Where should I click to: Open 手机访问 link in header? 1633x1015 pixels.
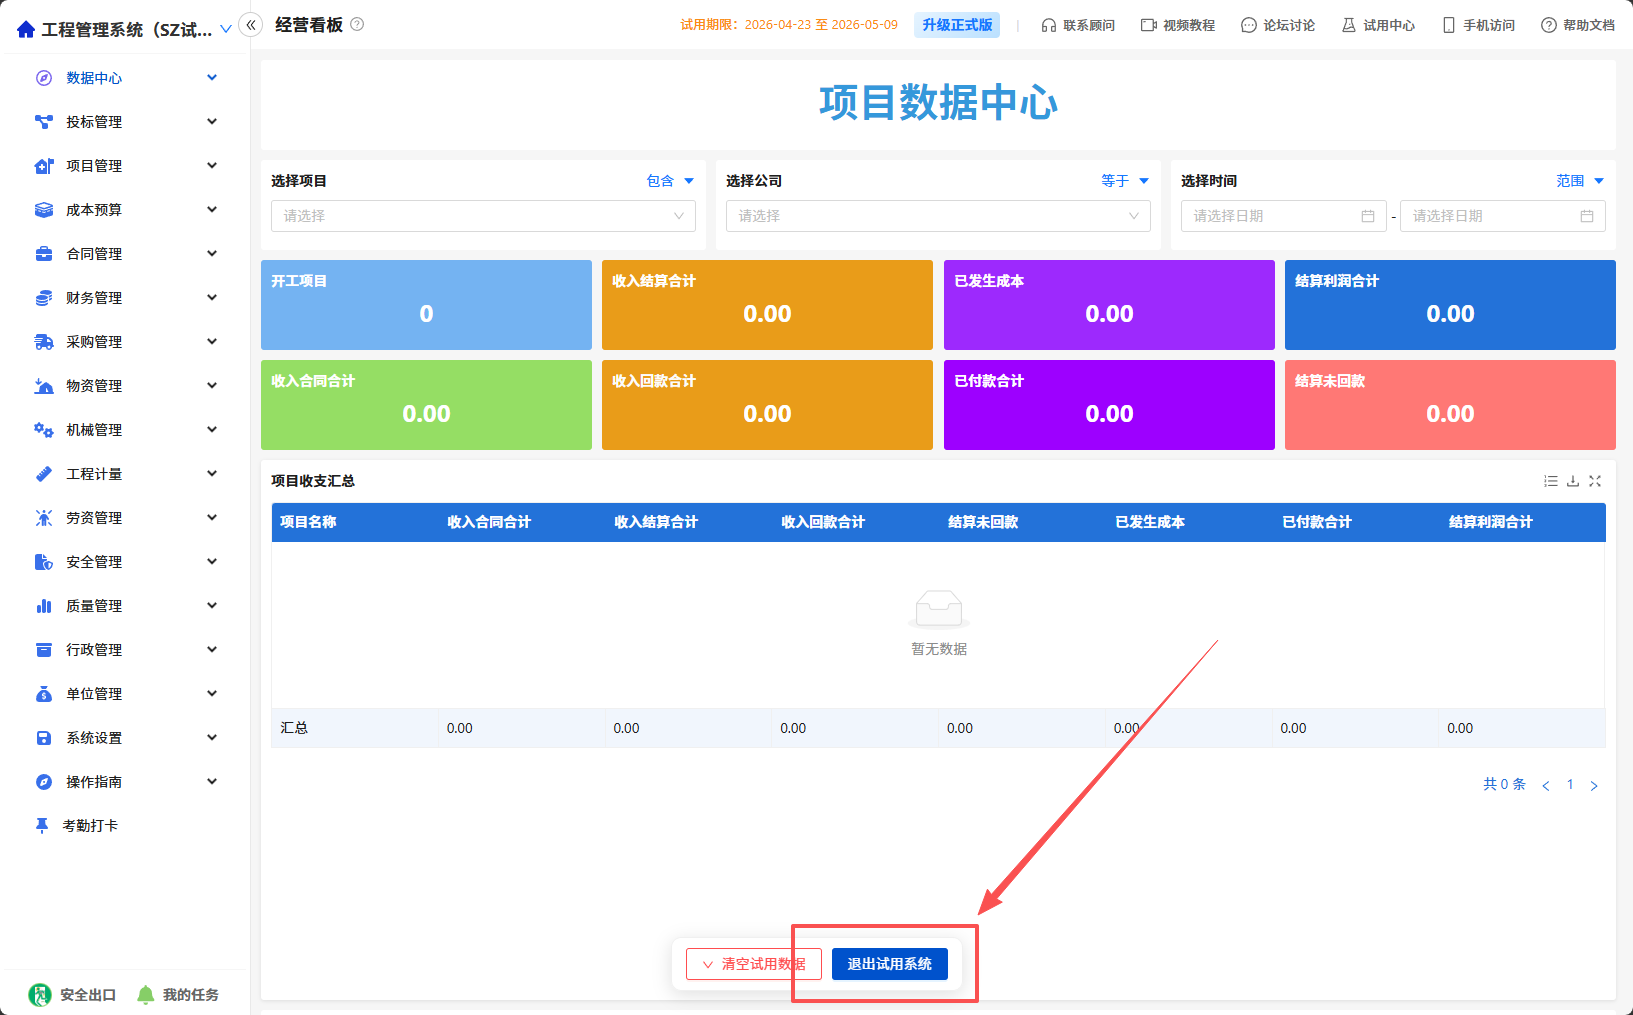coord(1479,25)
